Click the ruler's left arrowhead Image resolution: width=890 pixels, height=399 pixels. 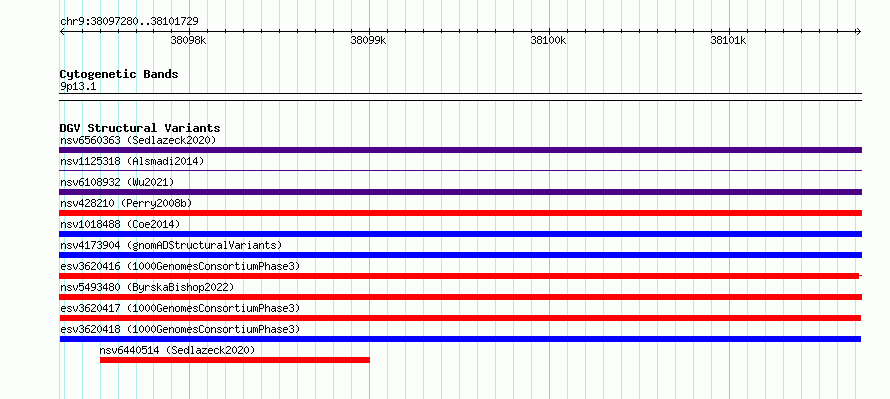point(62,32)
